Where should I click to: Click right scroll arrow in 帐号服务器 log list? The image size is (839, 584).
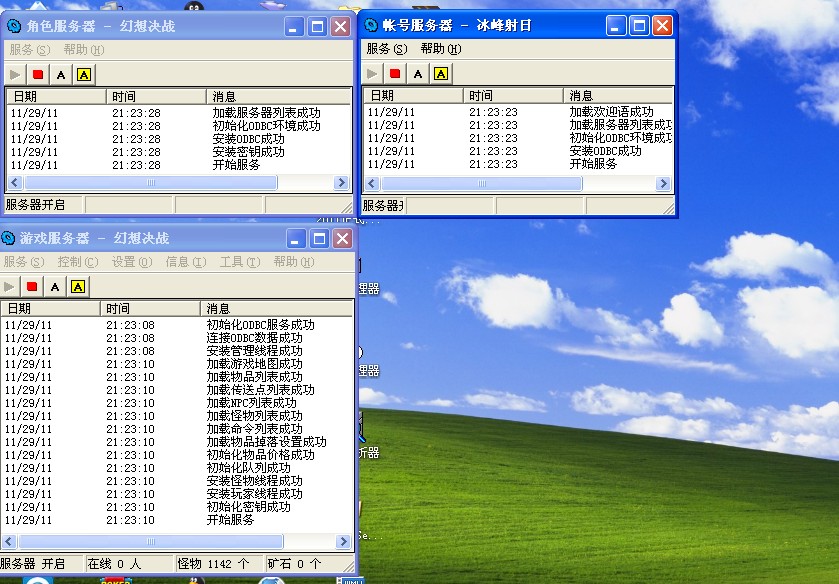662,184
